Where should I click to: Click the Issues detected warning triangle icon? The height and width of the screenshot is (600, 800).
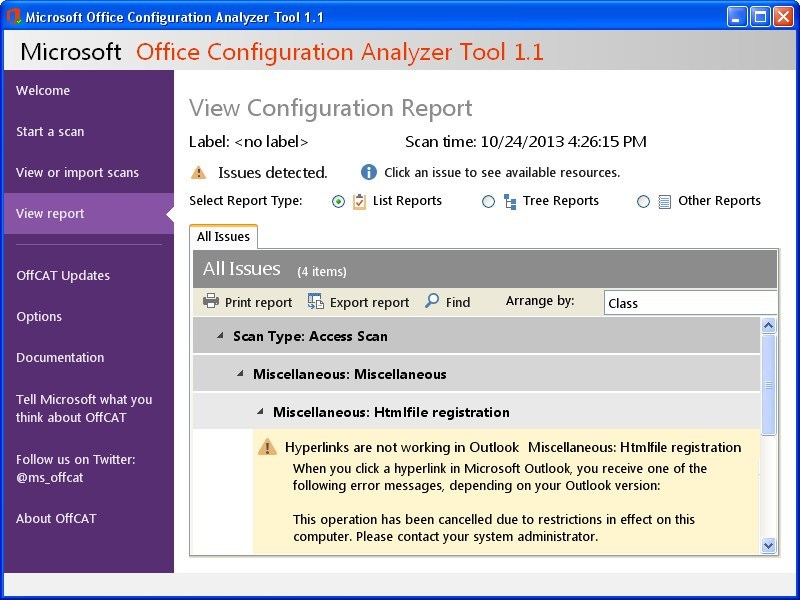(x=199, y=171)
